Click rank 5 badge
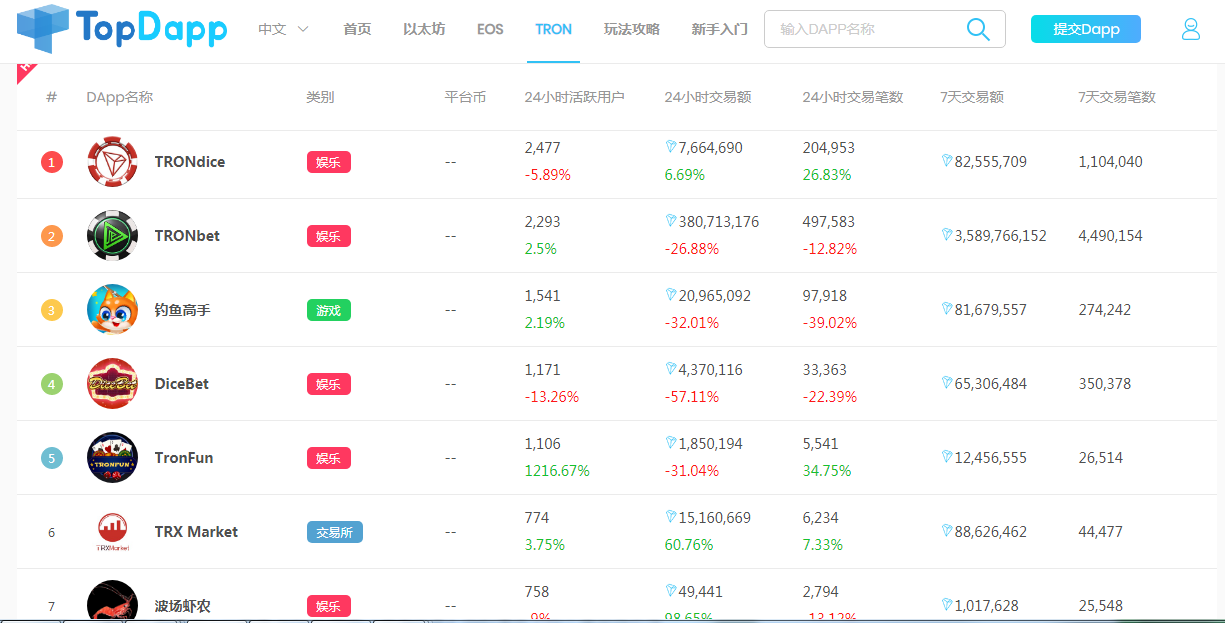This screenshot has width=1225, height=623. coord(52,458)
